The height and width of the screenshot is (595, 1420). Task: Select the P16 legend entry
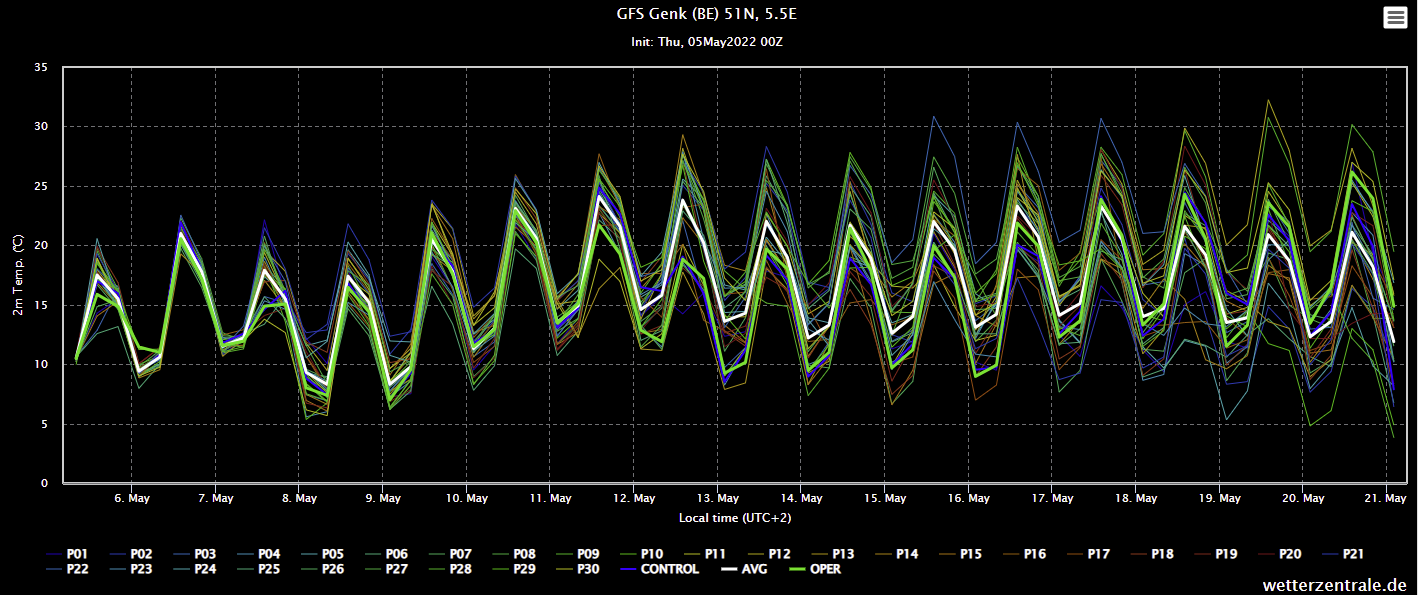coord(1024,553)
